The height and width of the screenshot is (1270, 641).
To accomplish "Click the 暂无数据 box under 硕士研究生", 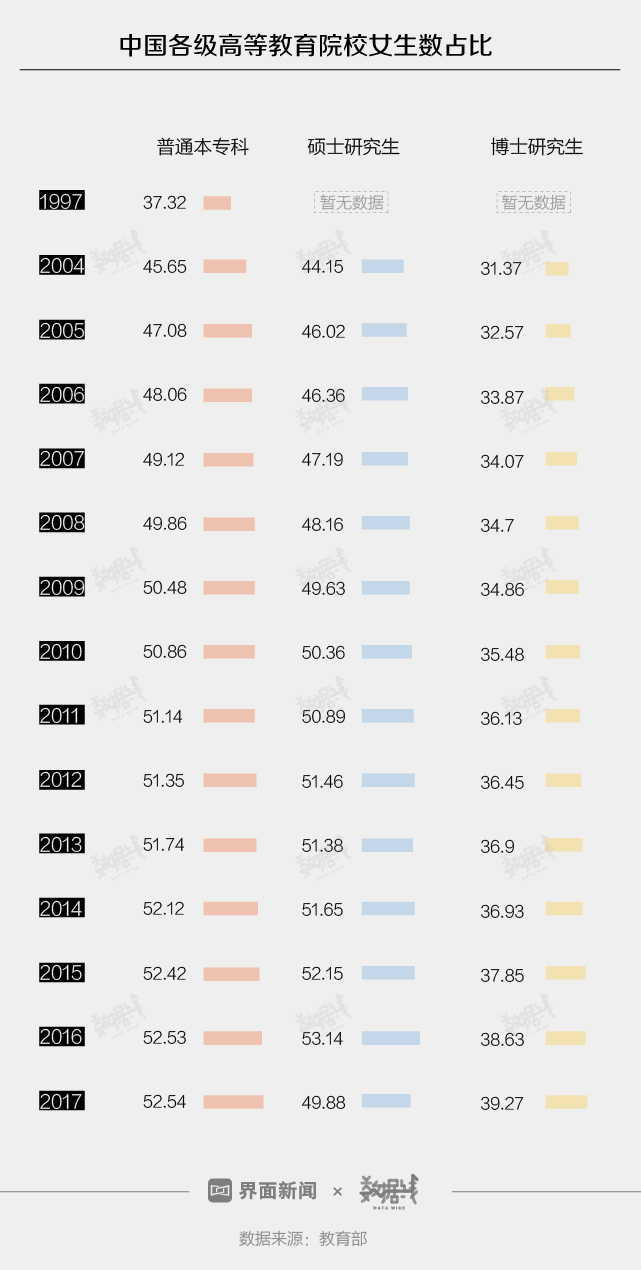I will 351,202.
